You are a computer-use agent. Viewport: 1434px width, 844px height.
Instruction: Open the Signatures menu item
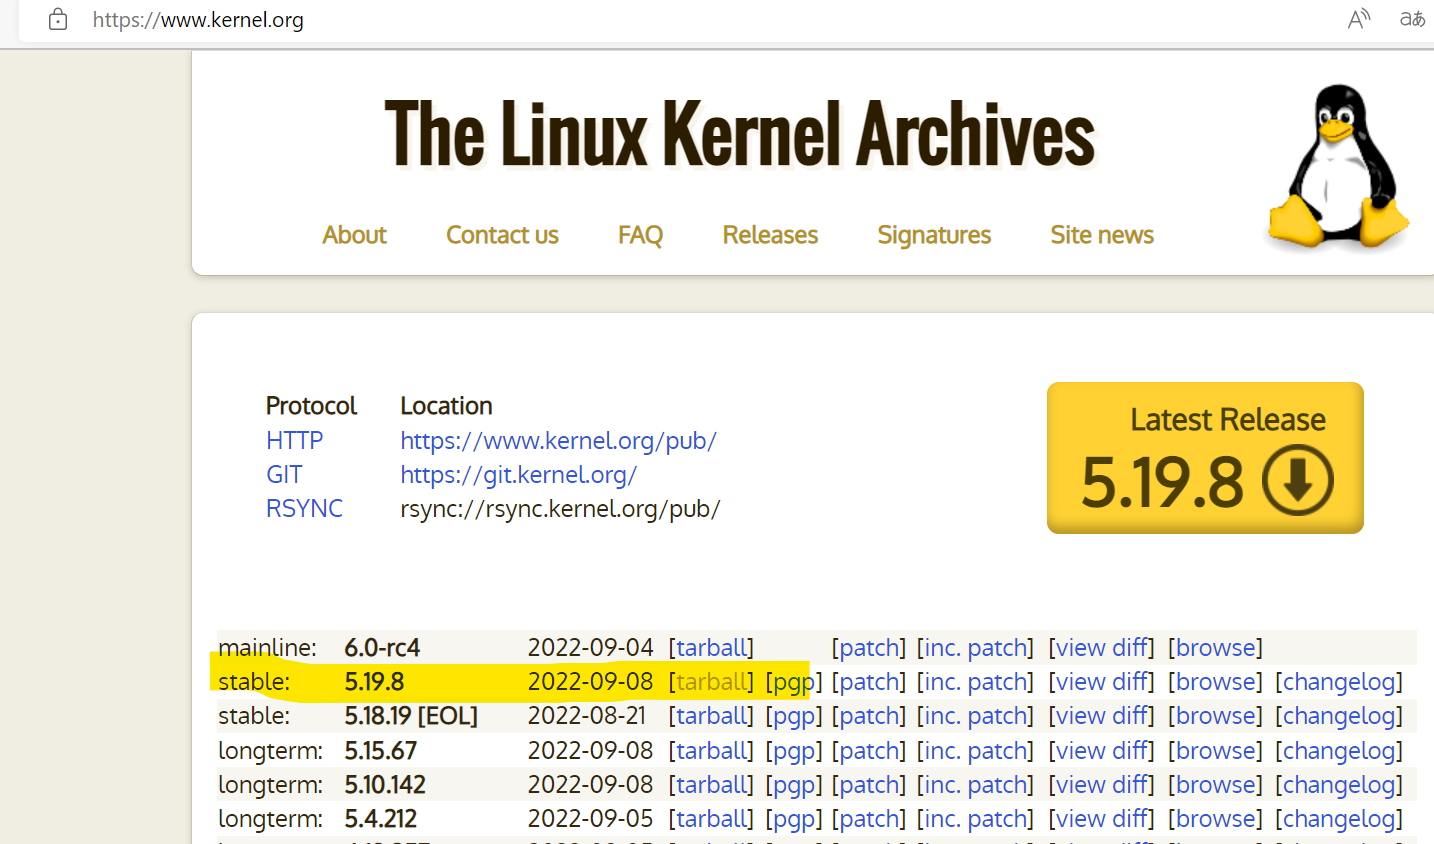click(x=934, y=235)
